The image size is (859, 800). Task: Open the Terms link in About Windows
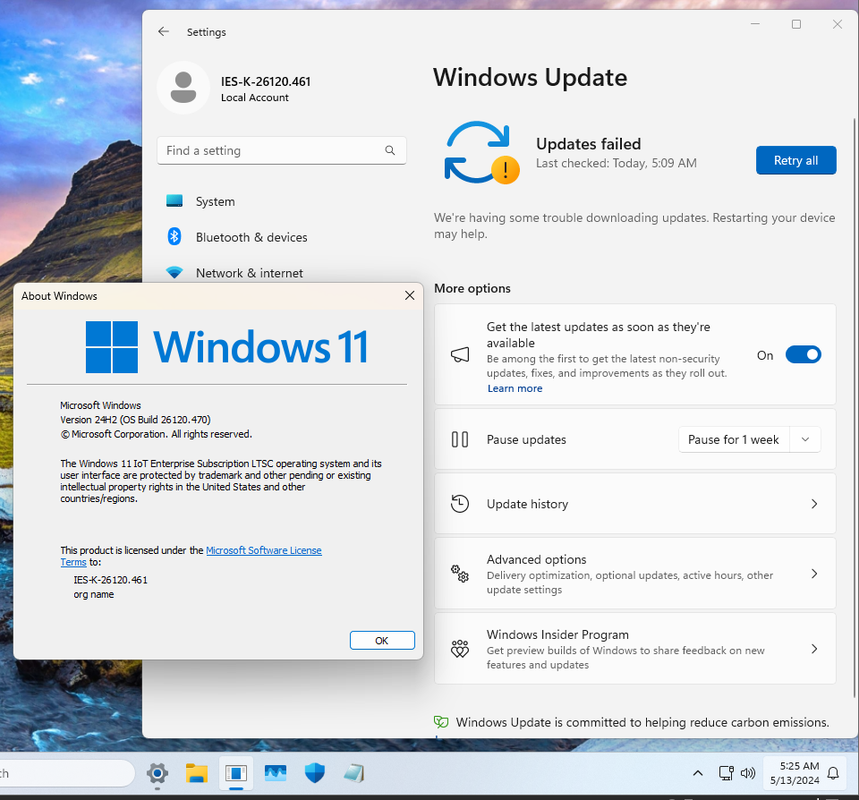(73, 562)
